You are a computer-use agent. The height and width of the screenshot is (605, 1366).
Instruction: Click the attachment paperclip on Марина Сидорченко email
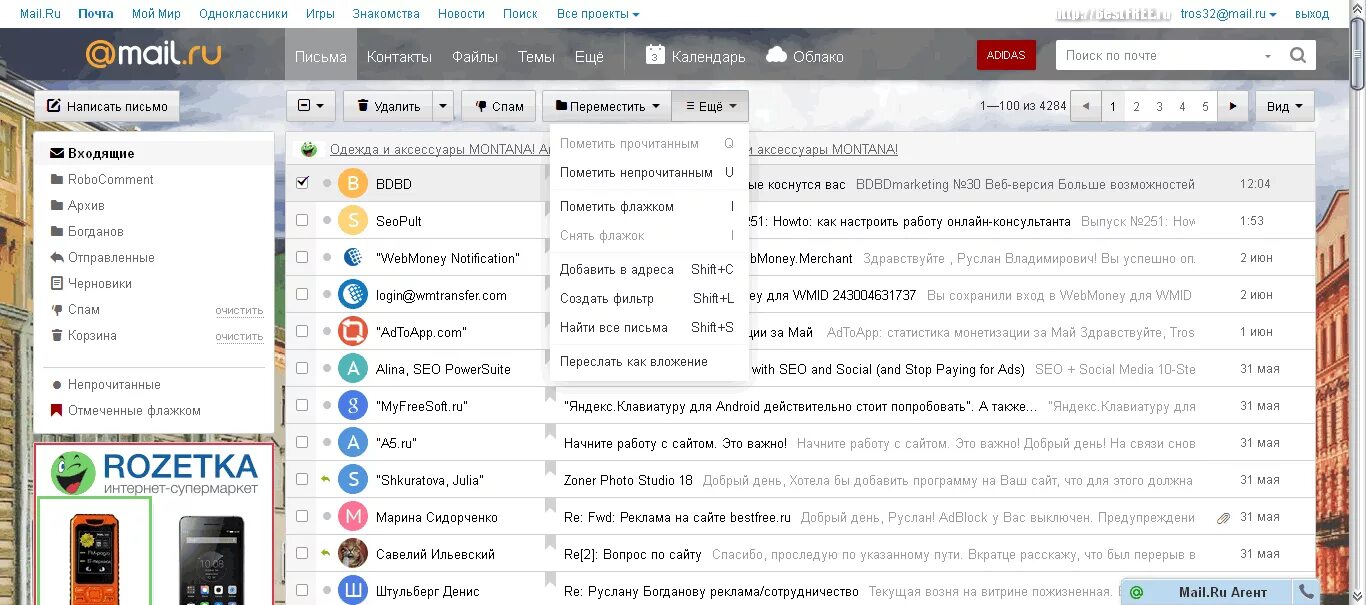click(1222, 518)
